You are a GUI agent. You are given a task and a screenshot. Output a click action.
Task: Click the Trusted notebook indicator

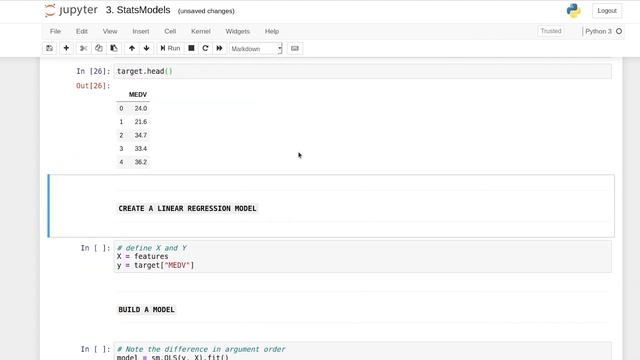(x=551, y=31)
